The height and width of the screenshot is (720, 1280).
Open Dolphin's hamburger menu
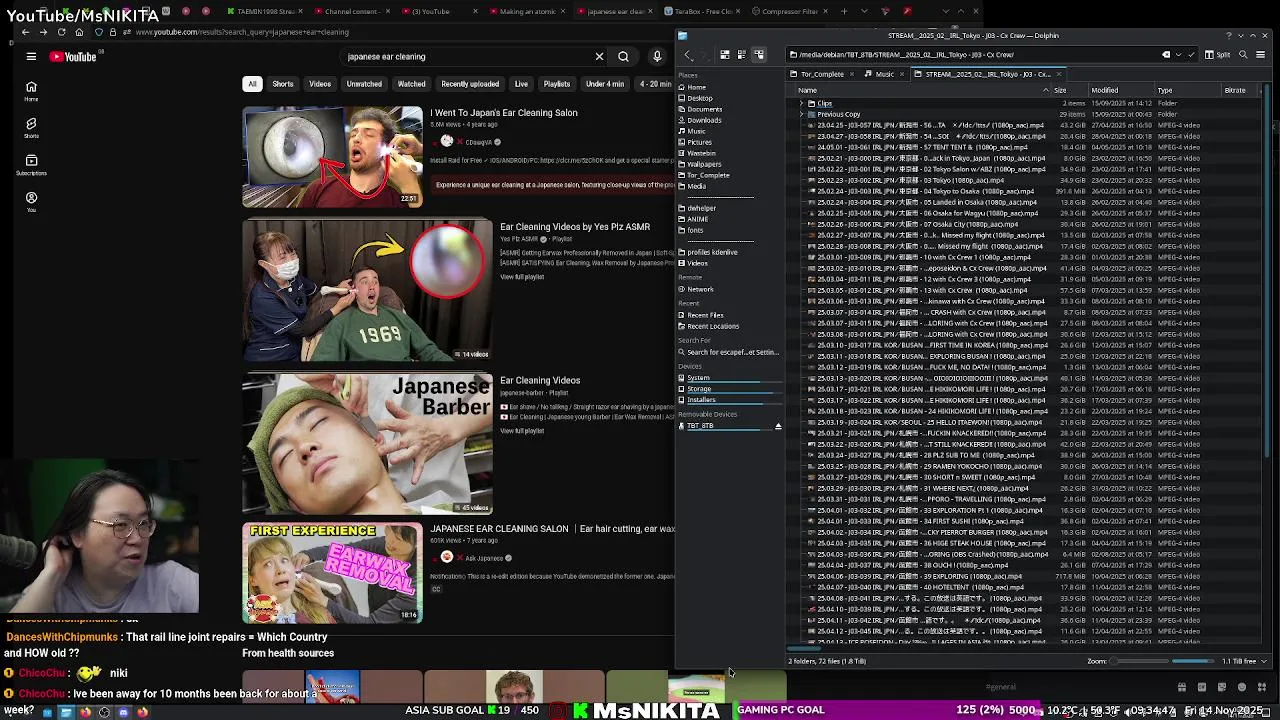1260,55
